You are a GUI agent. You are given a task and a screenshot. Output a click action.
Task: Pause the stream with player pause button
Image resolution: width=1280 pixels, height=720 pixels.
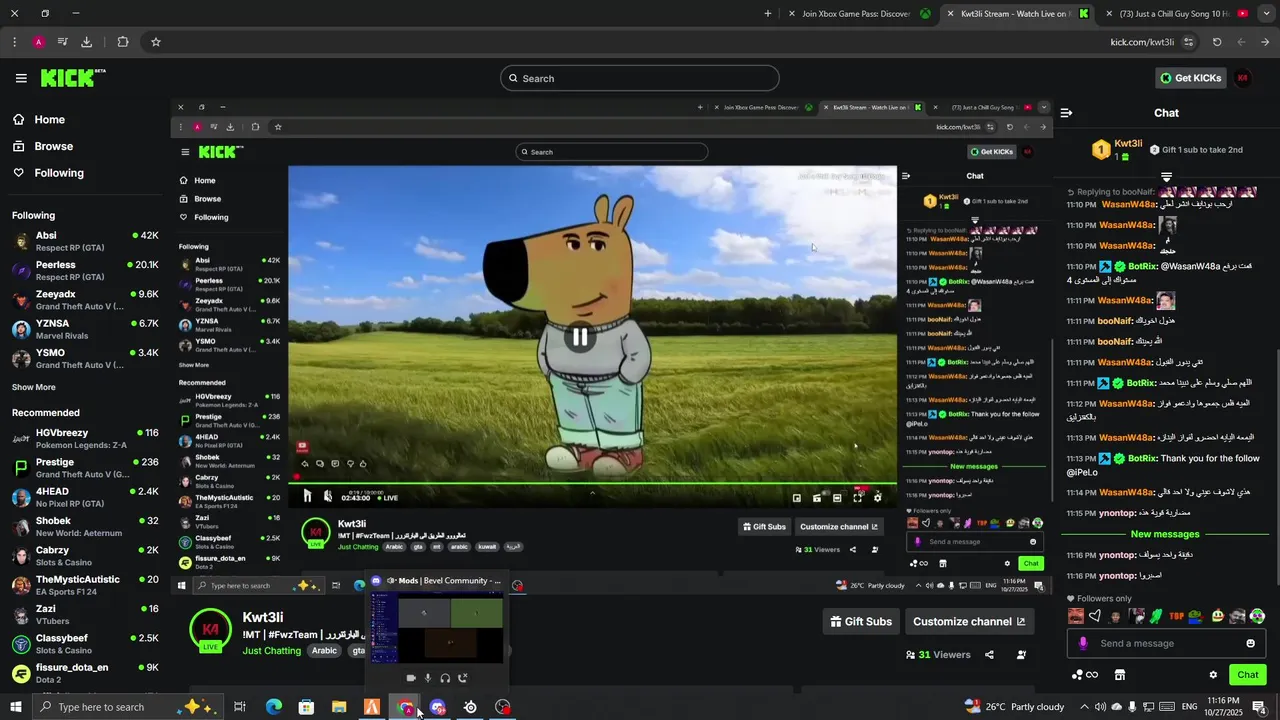coord(308,496)
